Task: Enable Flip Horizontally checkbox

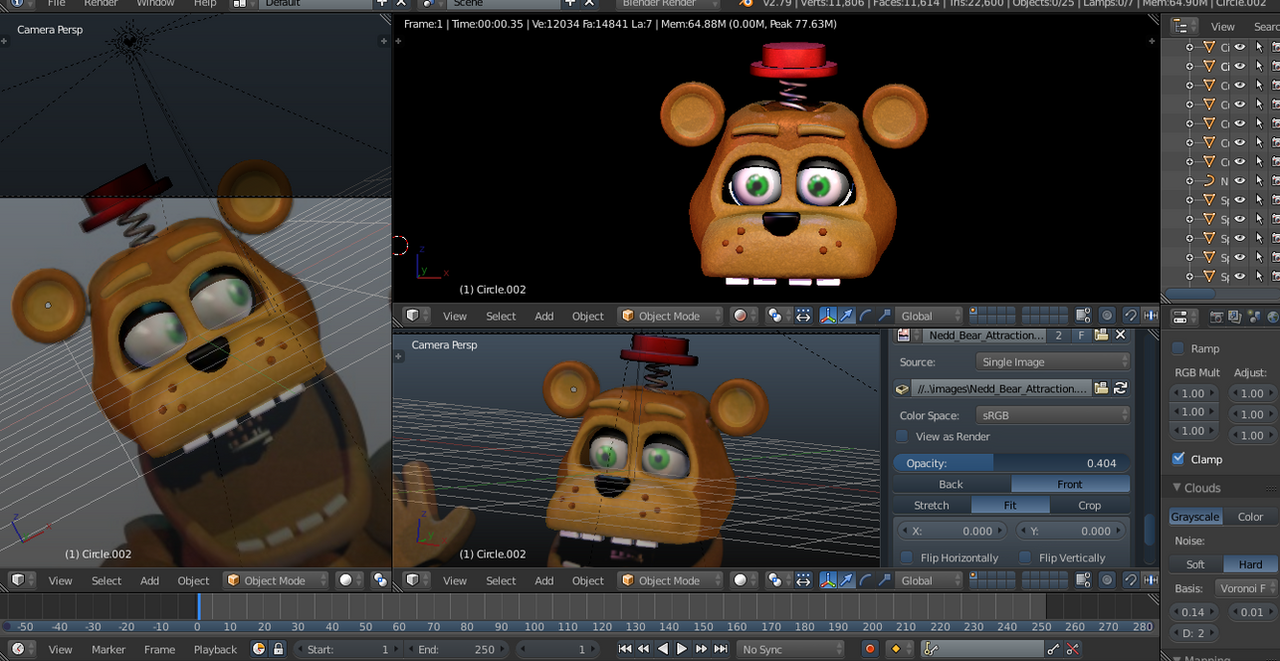Action: click(x=907, y=558)
